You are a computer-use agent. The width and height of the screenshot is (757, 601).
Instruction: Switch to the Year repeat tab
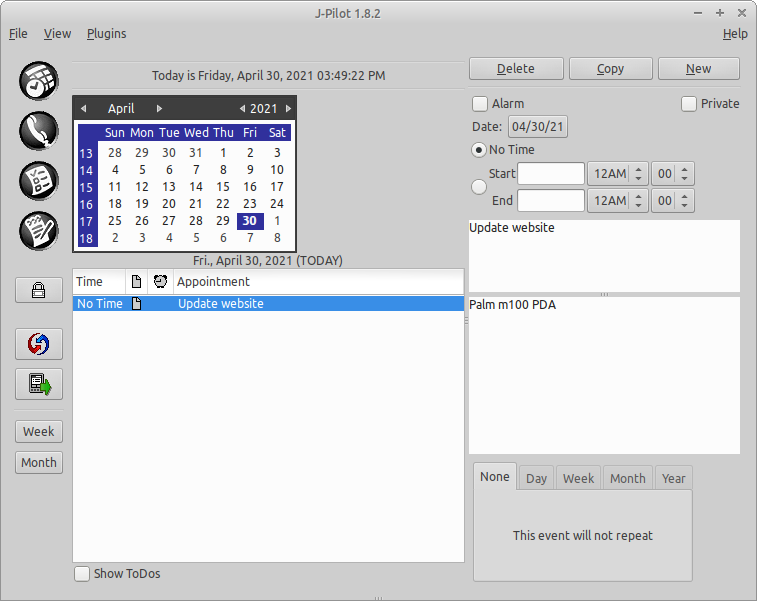click(x=673, y=478)
